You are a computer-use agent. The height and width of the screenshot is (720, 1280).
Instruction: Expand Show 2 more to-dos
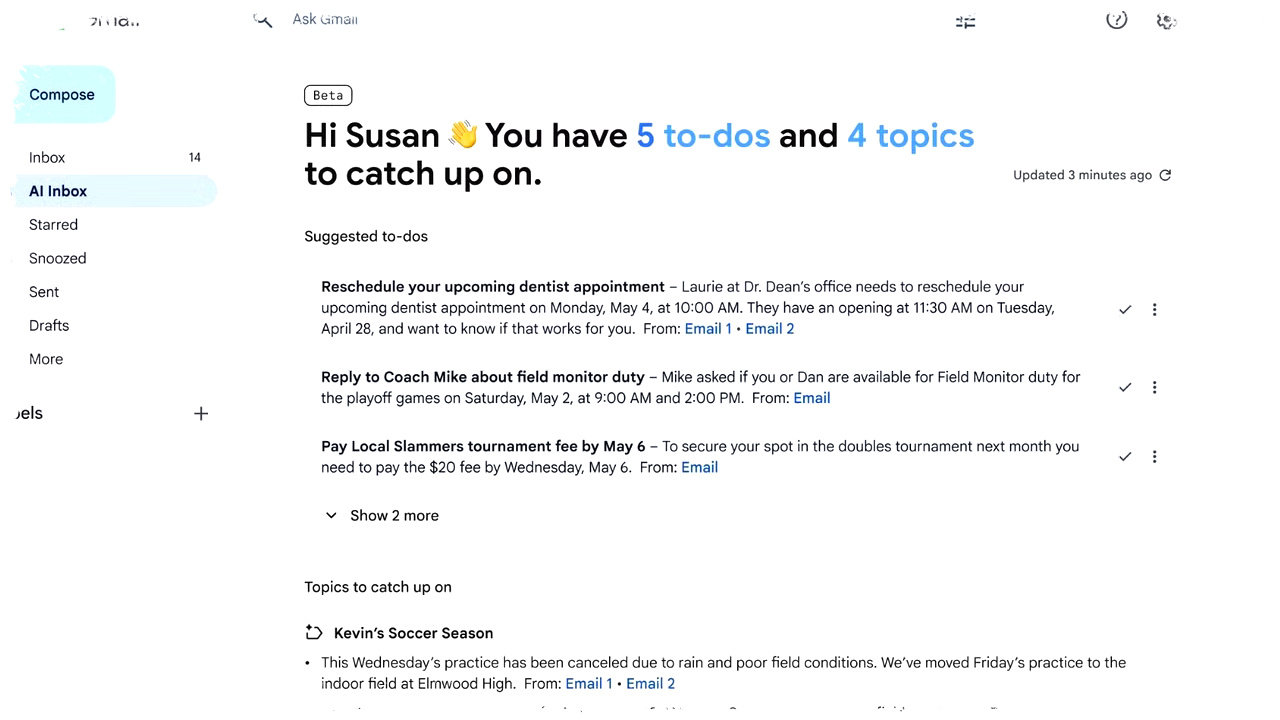point(382,516)
